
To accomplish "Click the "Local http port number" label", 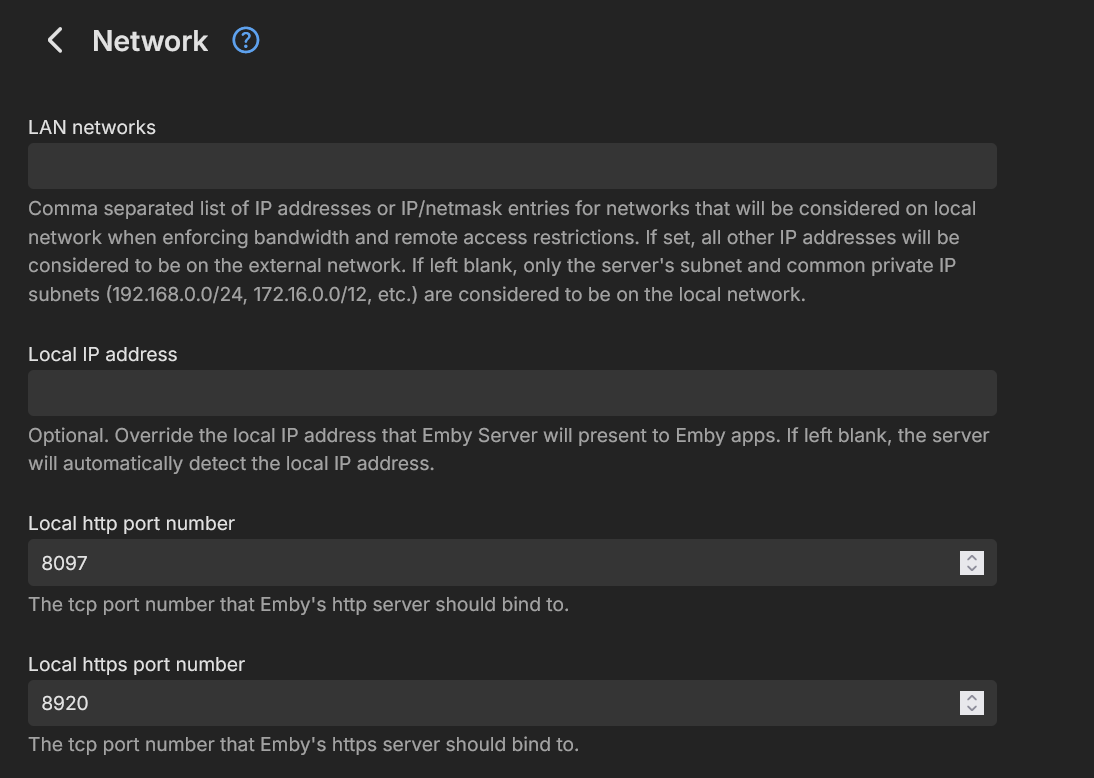I will click(131, 523).
